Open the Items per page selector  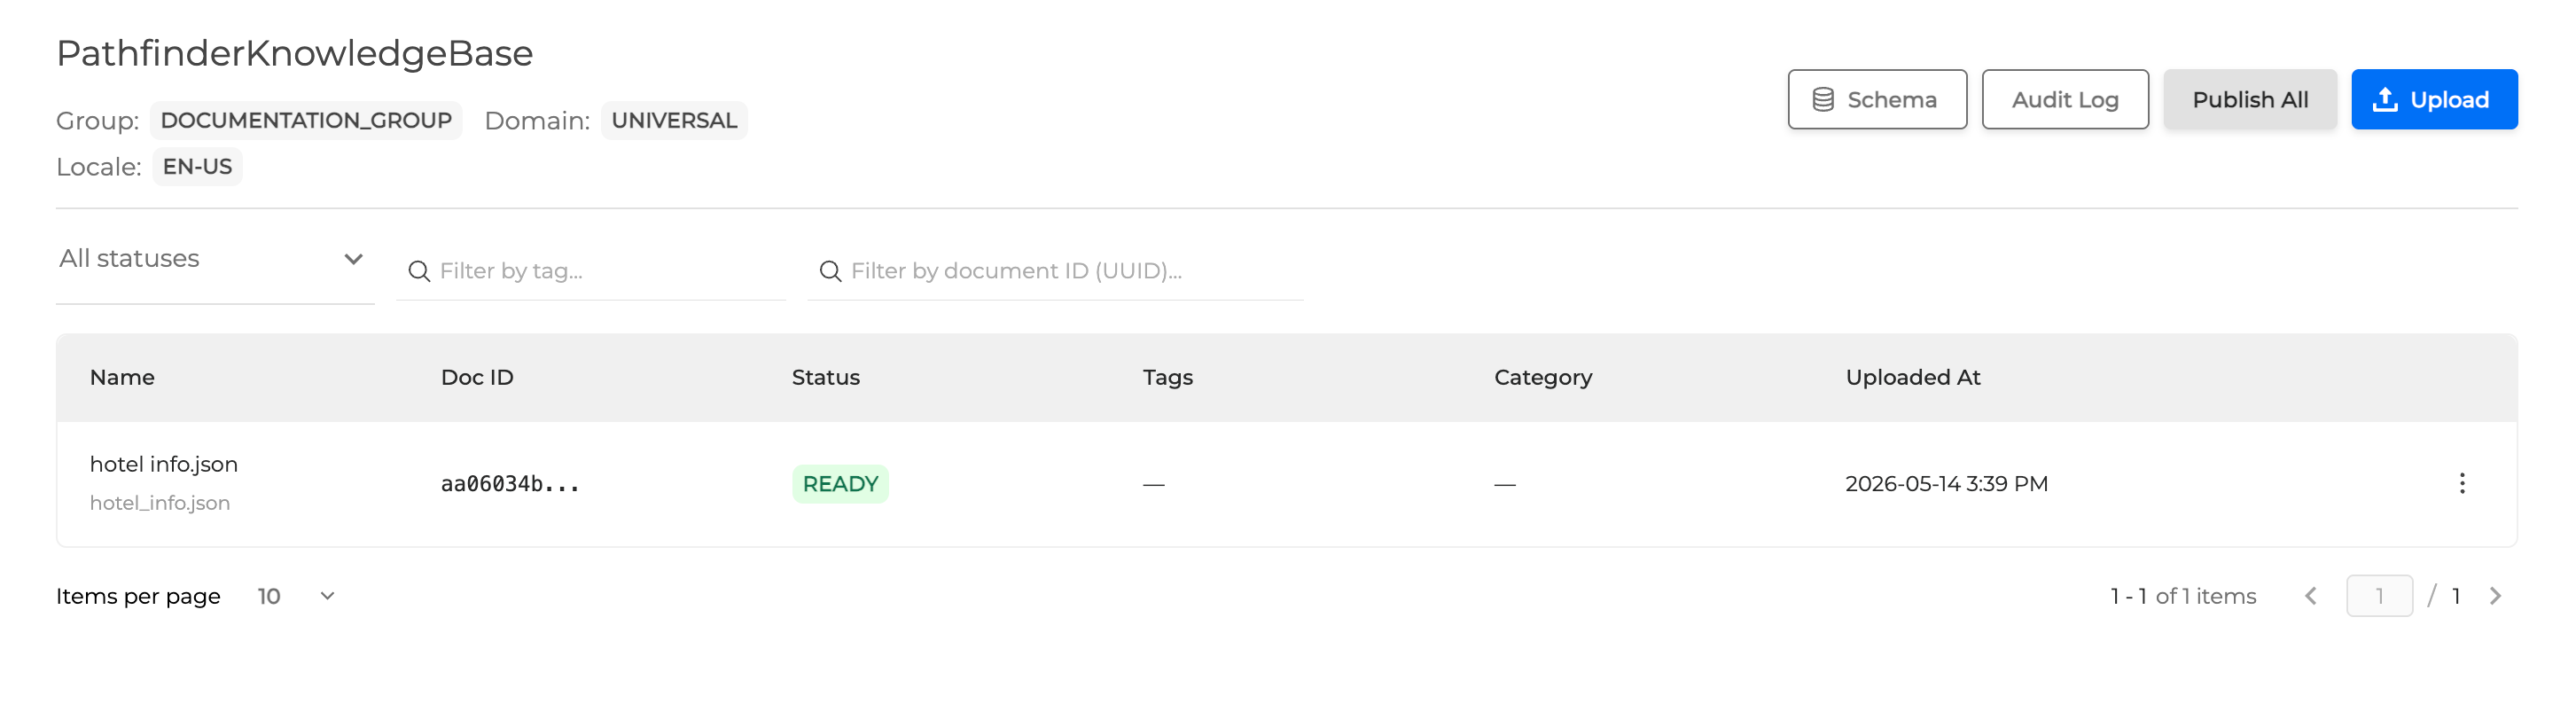[296, 596]
